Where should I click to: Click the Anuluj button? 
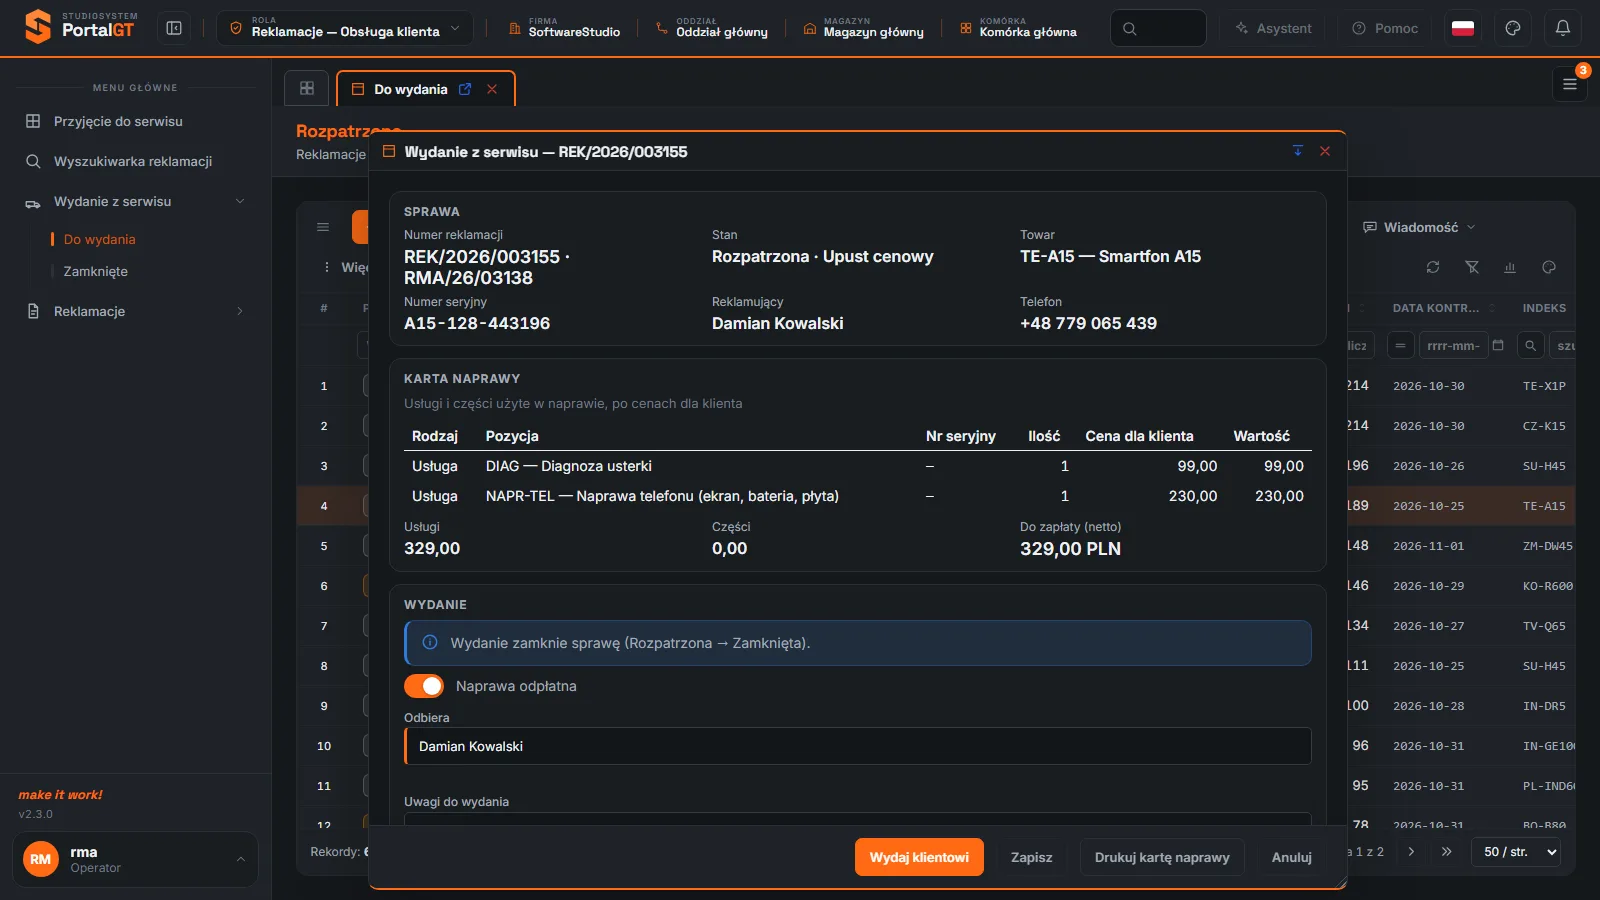(1291, 857)
